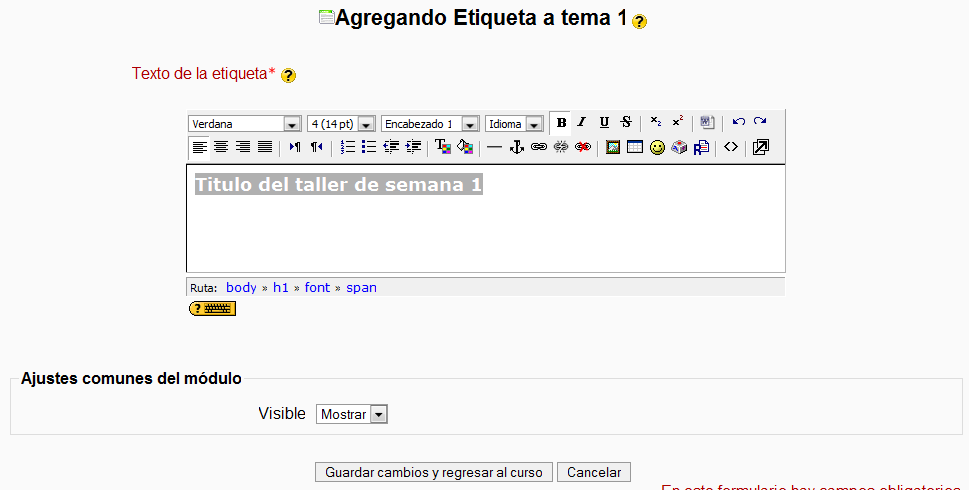This screenshot has height=490, width=969.
Task: Pick a text font color
Action: (x=443, y=147)
